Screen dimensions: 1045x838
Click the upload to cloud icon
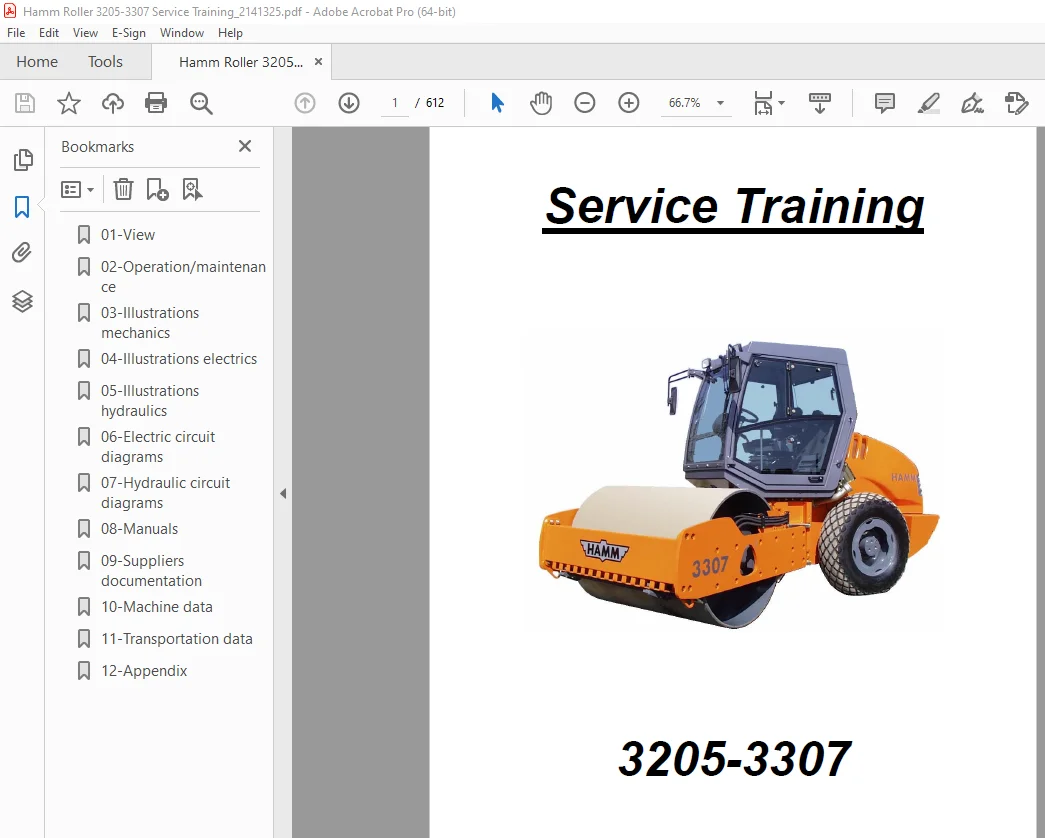(x=113, y=103)
